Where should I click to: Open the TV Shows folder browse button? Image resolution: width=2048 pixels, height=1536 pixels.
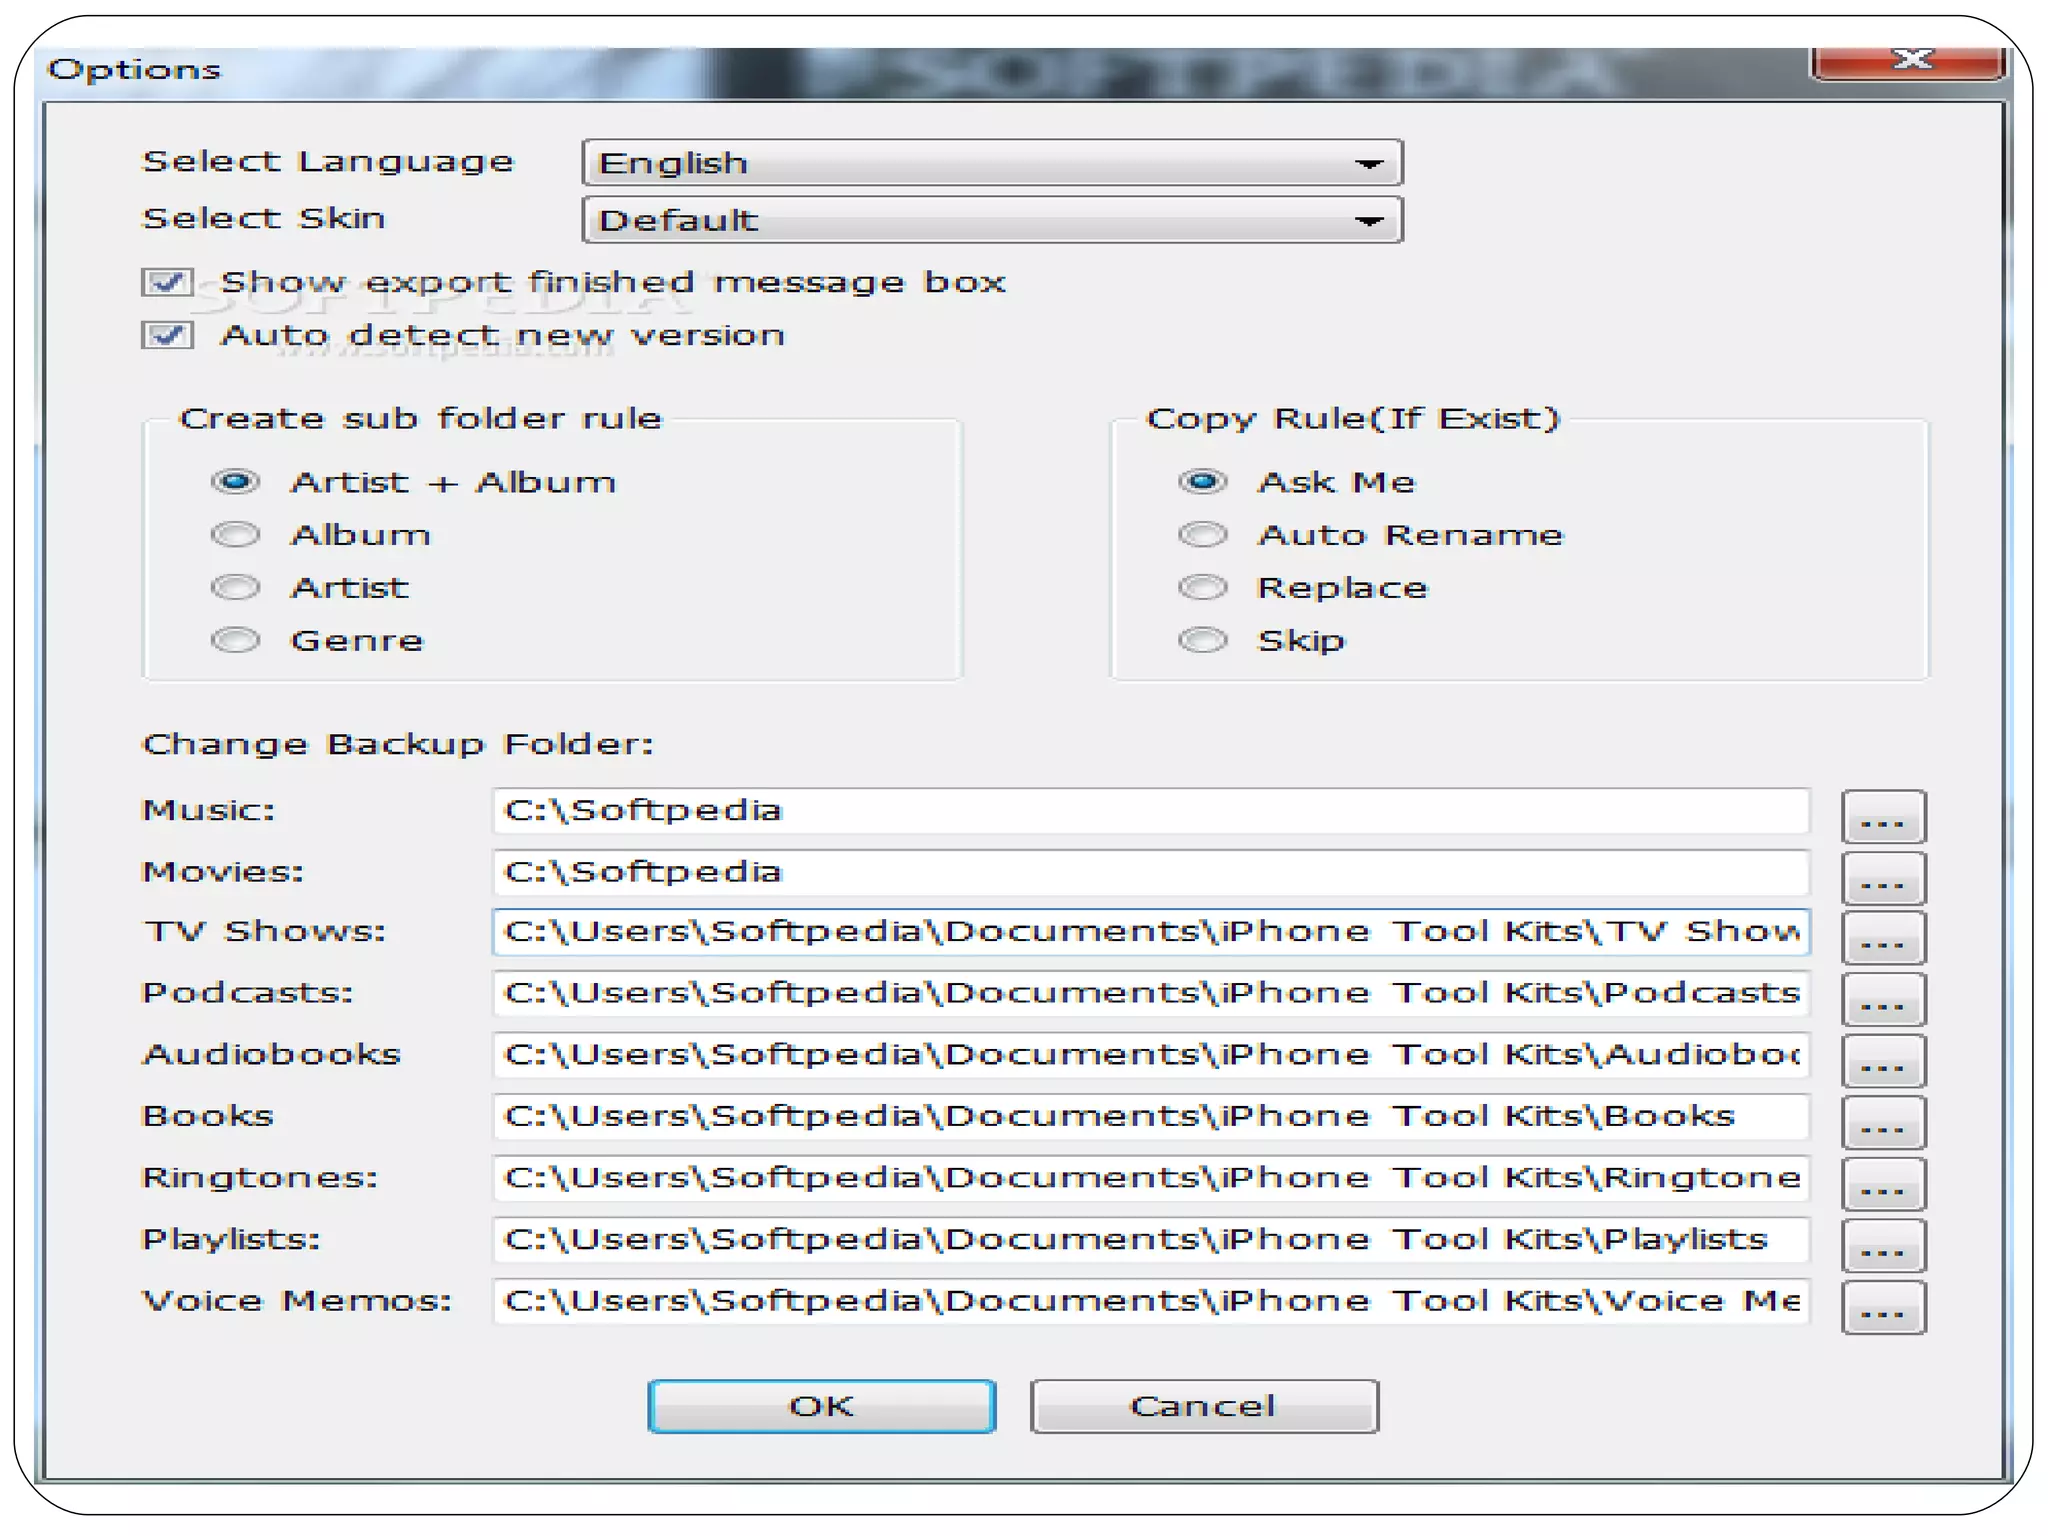pos(1882,938)
